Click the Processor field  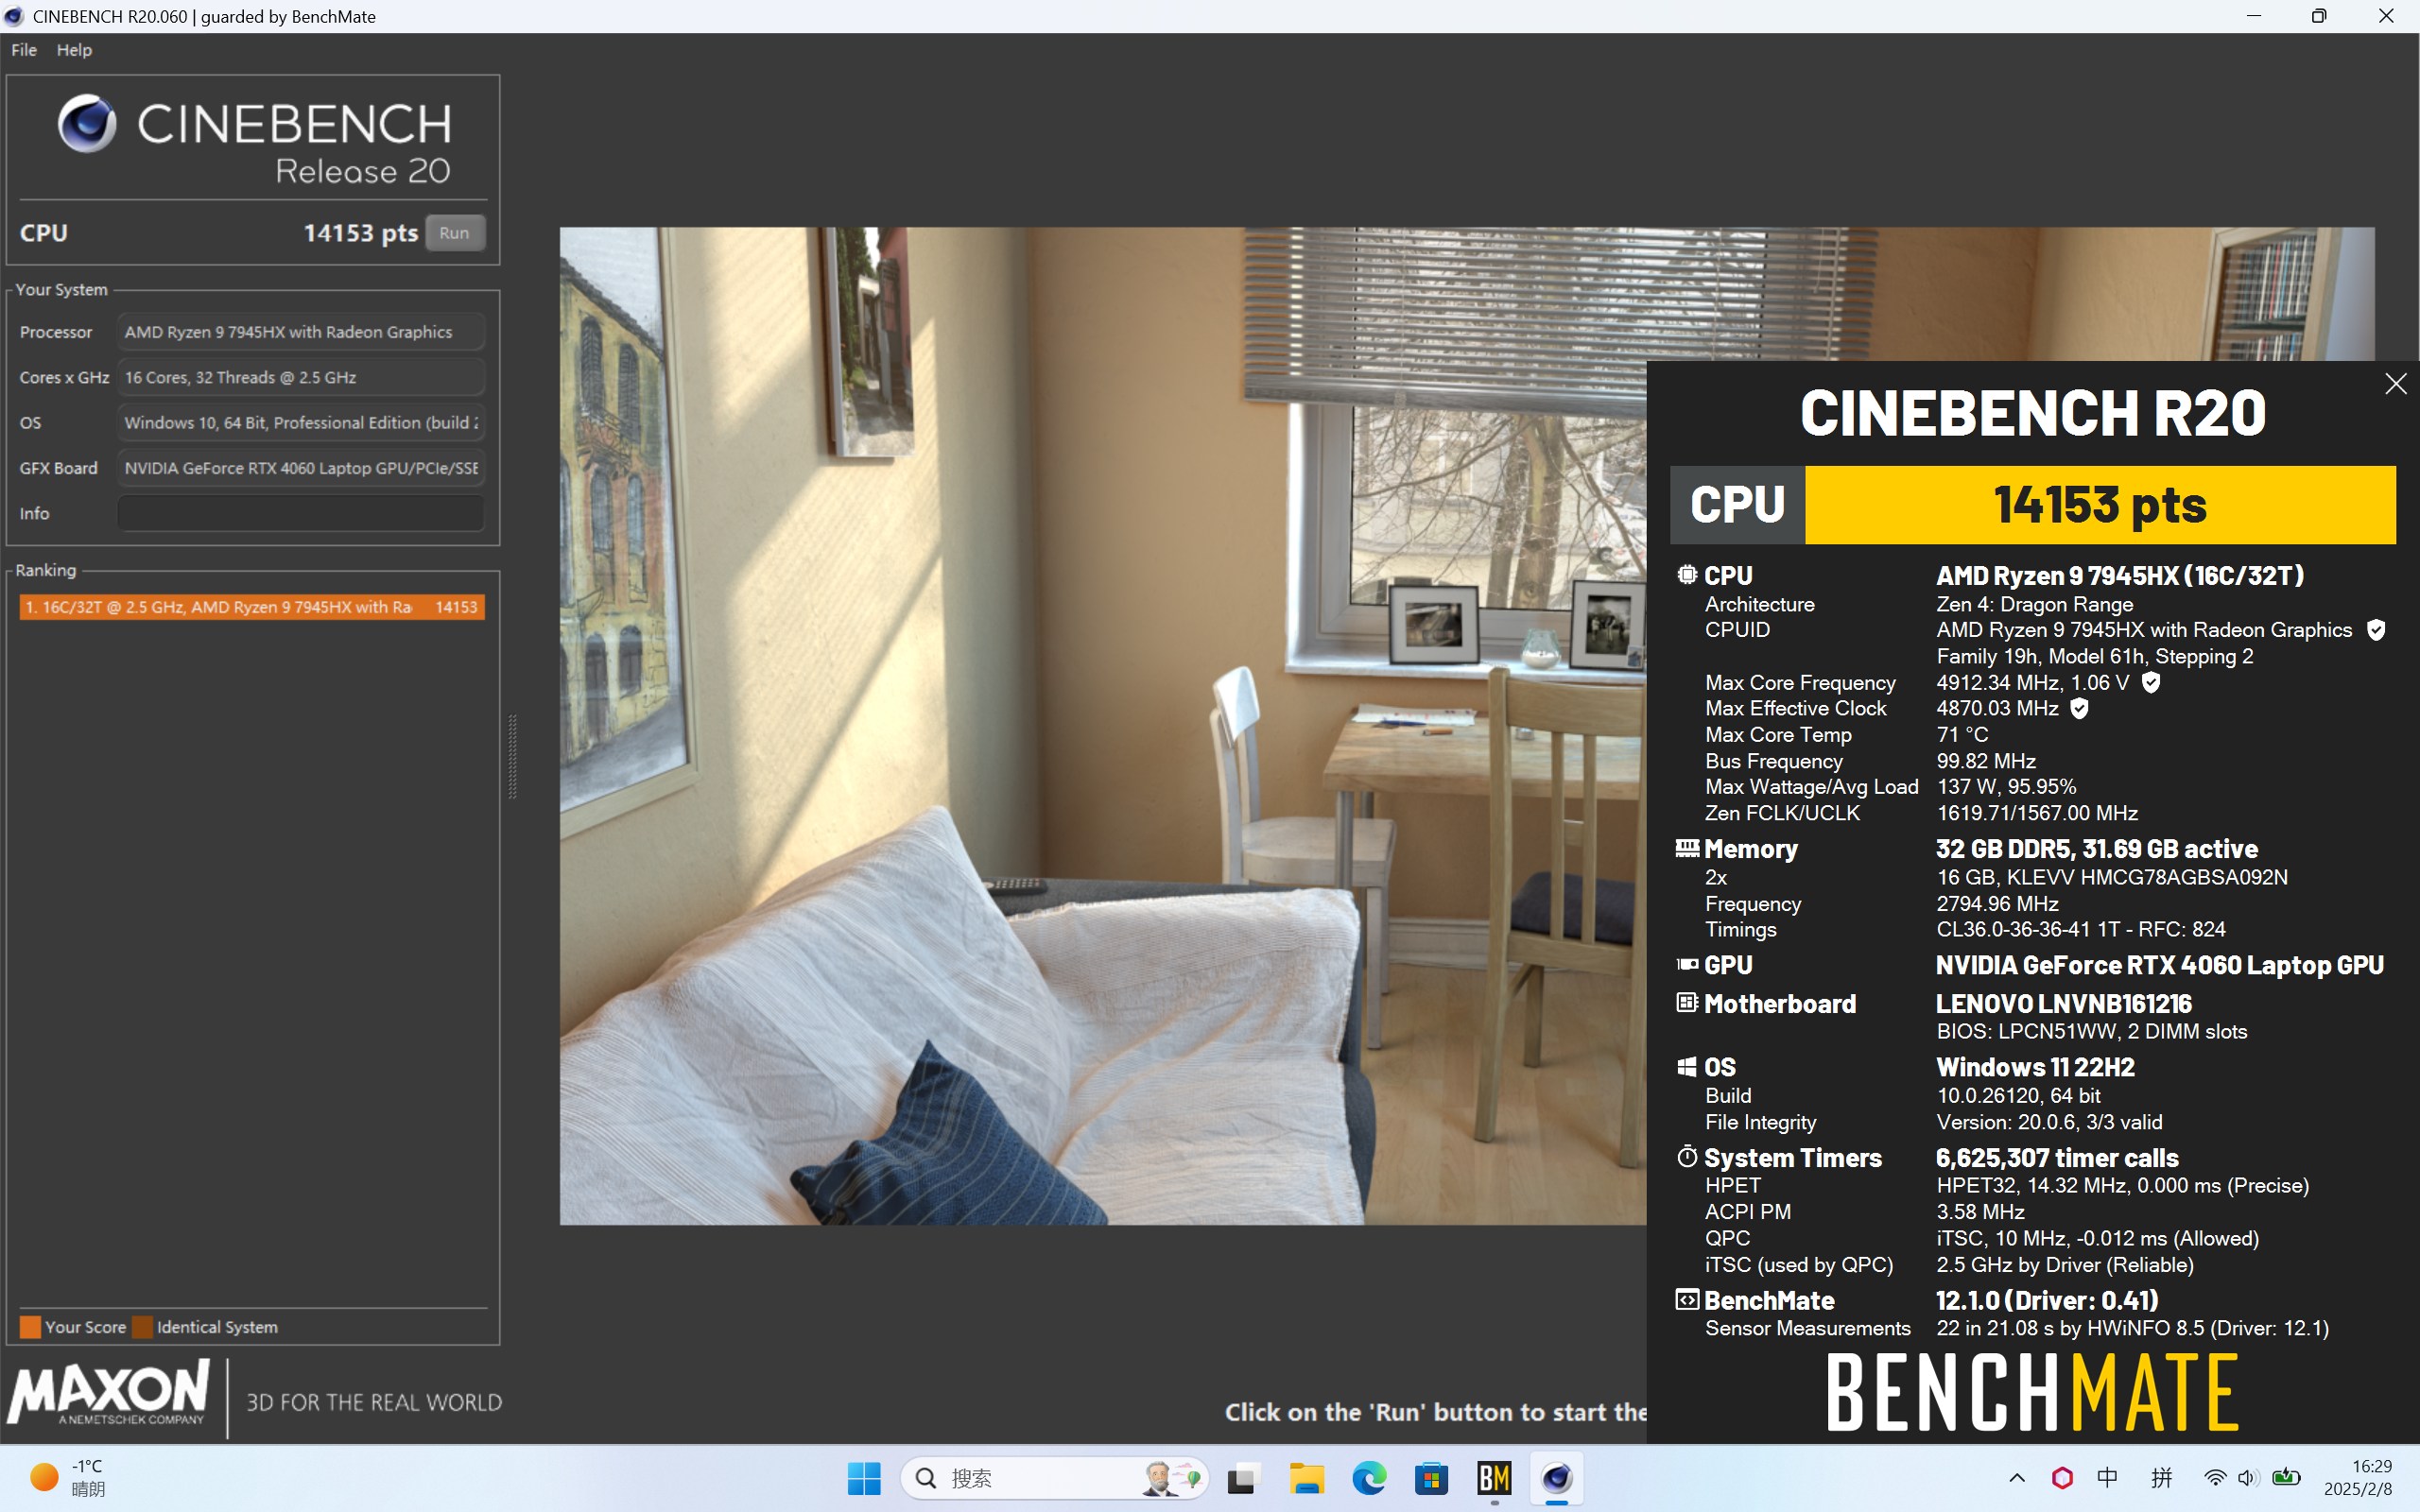[301, 332]
